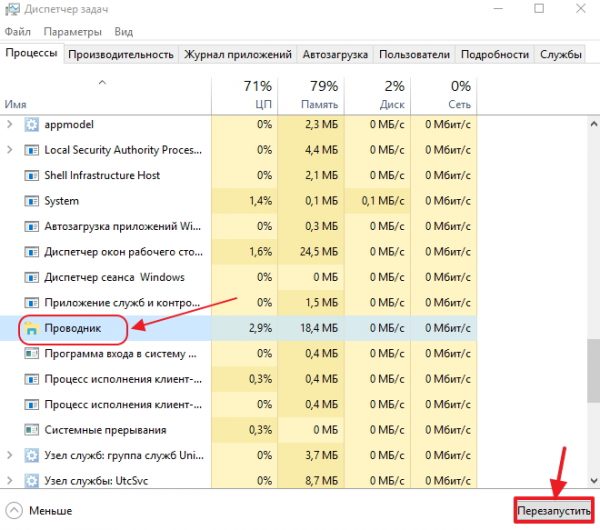This screenshot has height=530, width=600.
Task: Select Приложение служб и контроллеров row
Action: click(x=238, y=303)
